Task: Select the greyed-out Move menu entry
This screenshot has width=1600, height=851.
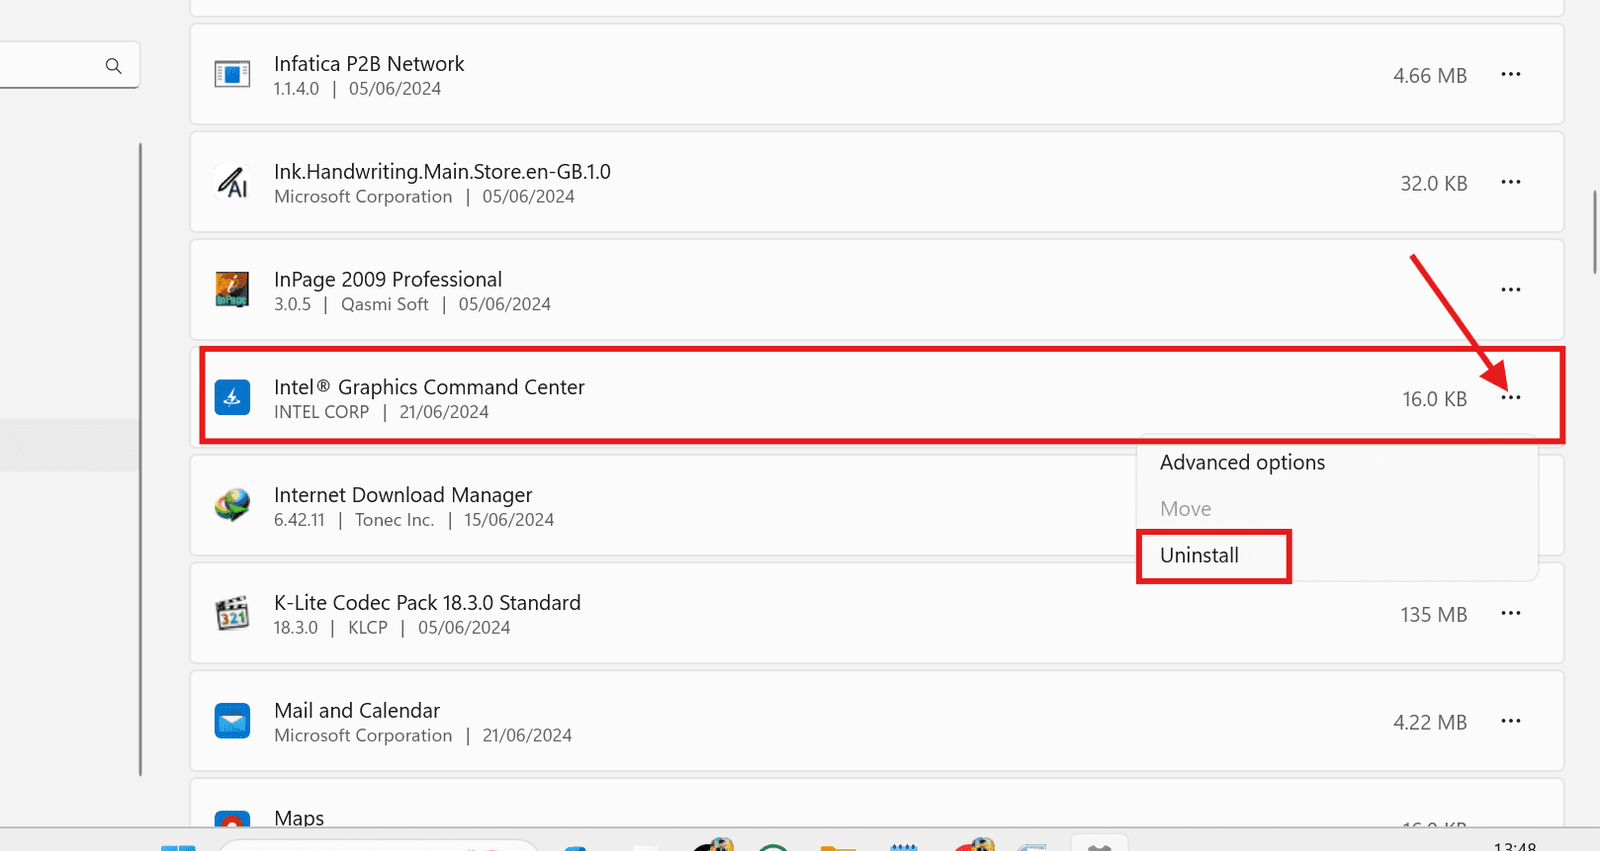Action: click(1185, 509)
